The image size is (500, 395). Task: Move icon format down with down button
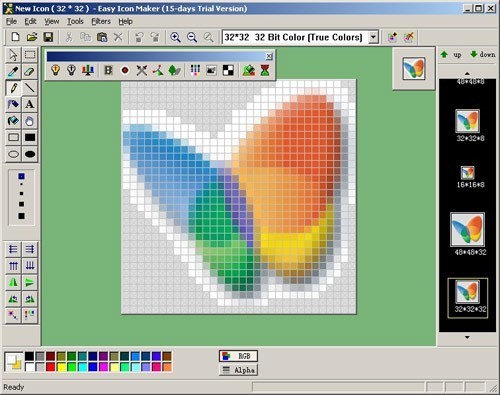(482, 54)
